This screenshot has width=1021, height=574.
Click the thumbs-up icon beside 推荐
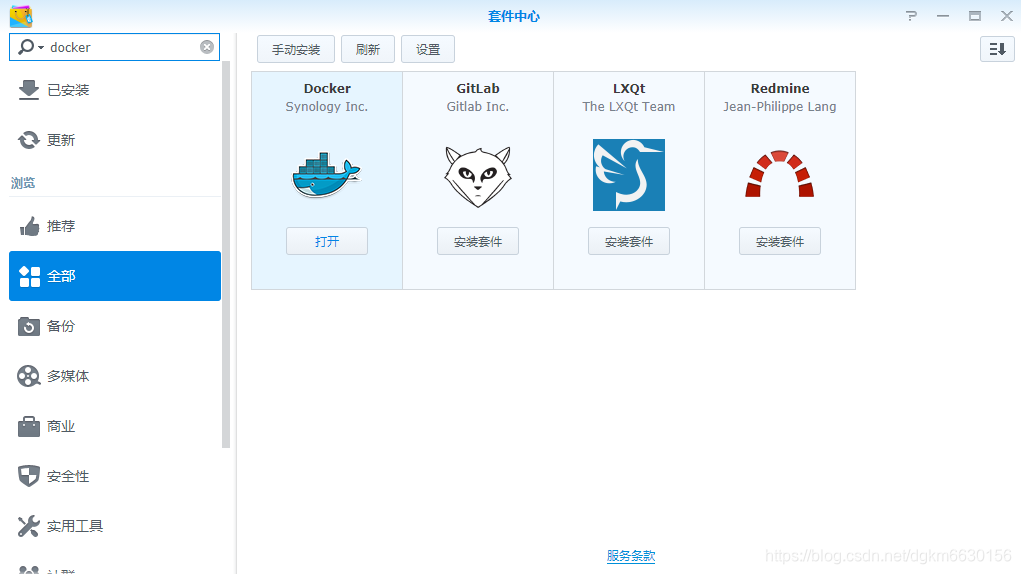[x=29, y=226]
